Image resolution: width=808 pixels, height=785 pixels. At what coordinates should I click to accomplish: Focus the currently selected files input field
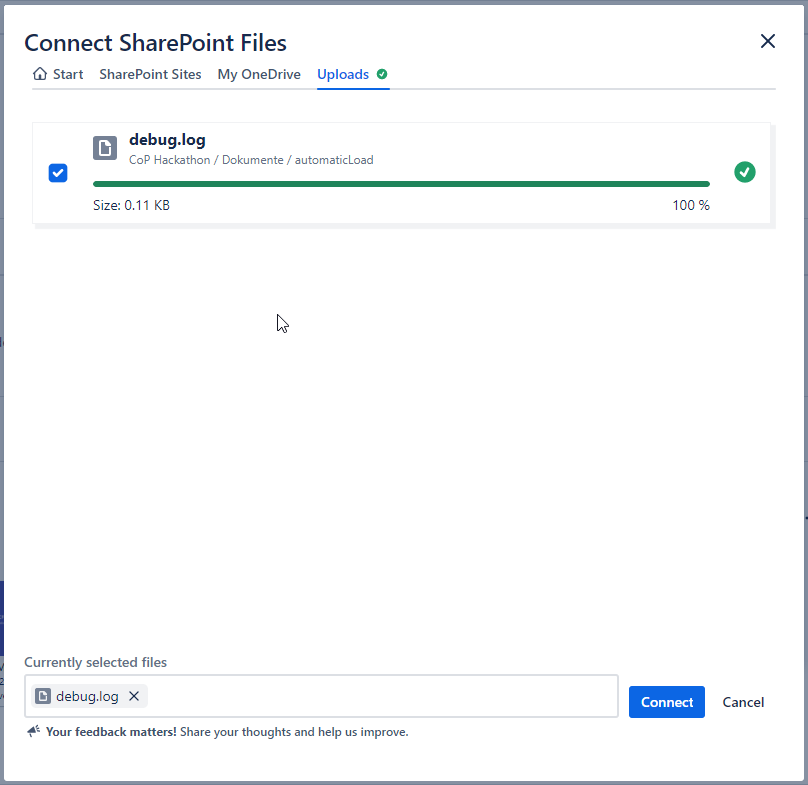(380, 696)
